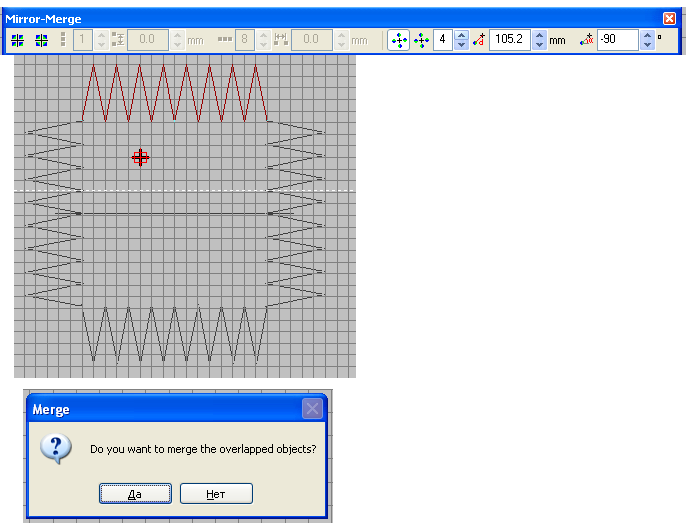Image resolution: width=692 pixels, height=529 pixels.
Task: Click the second mirror reflect icon in toolbar
Action: [x=41, y=41]
